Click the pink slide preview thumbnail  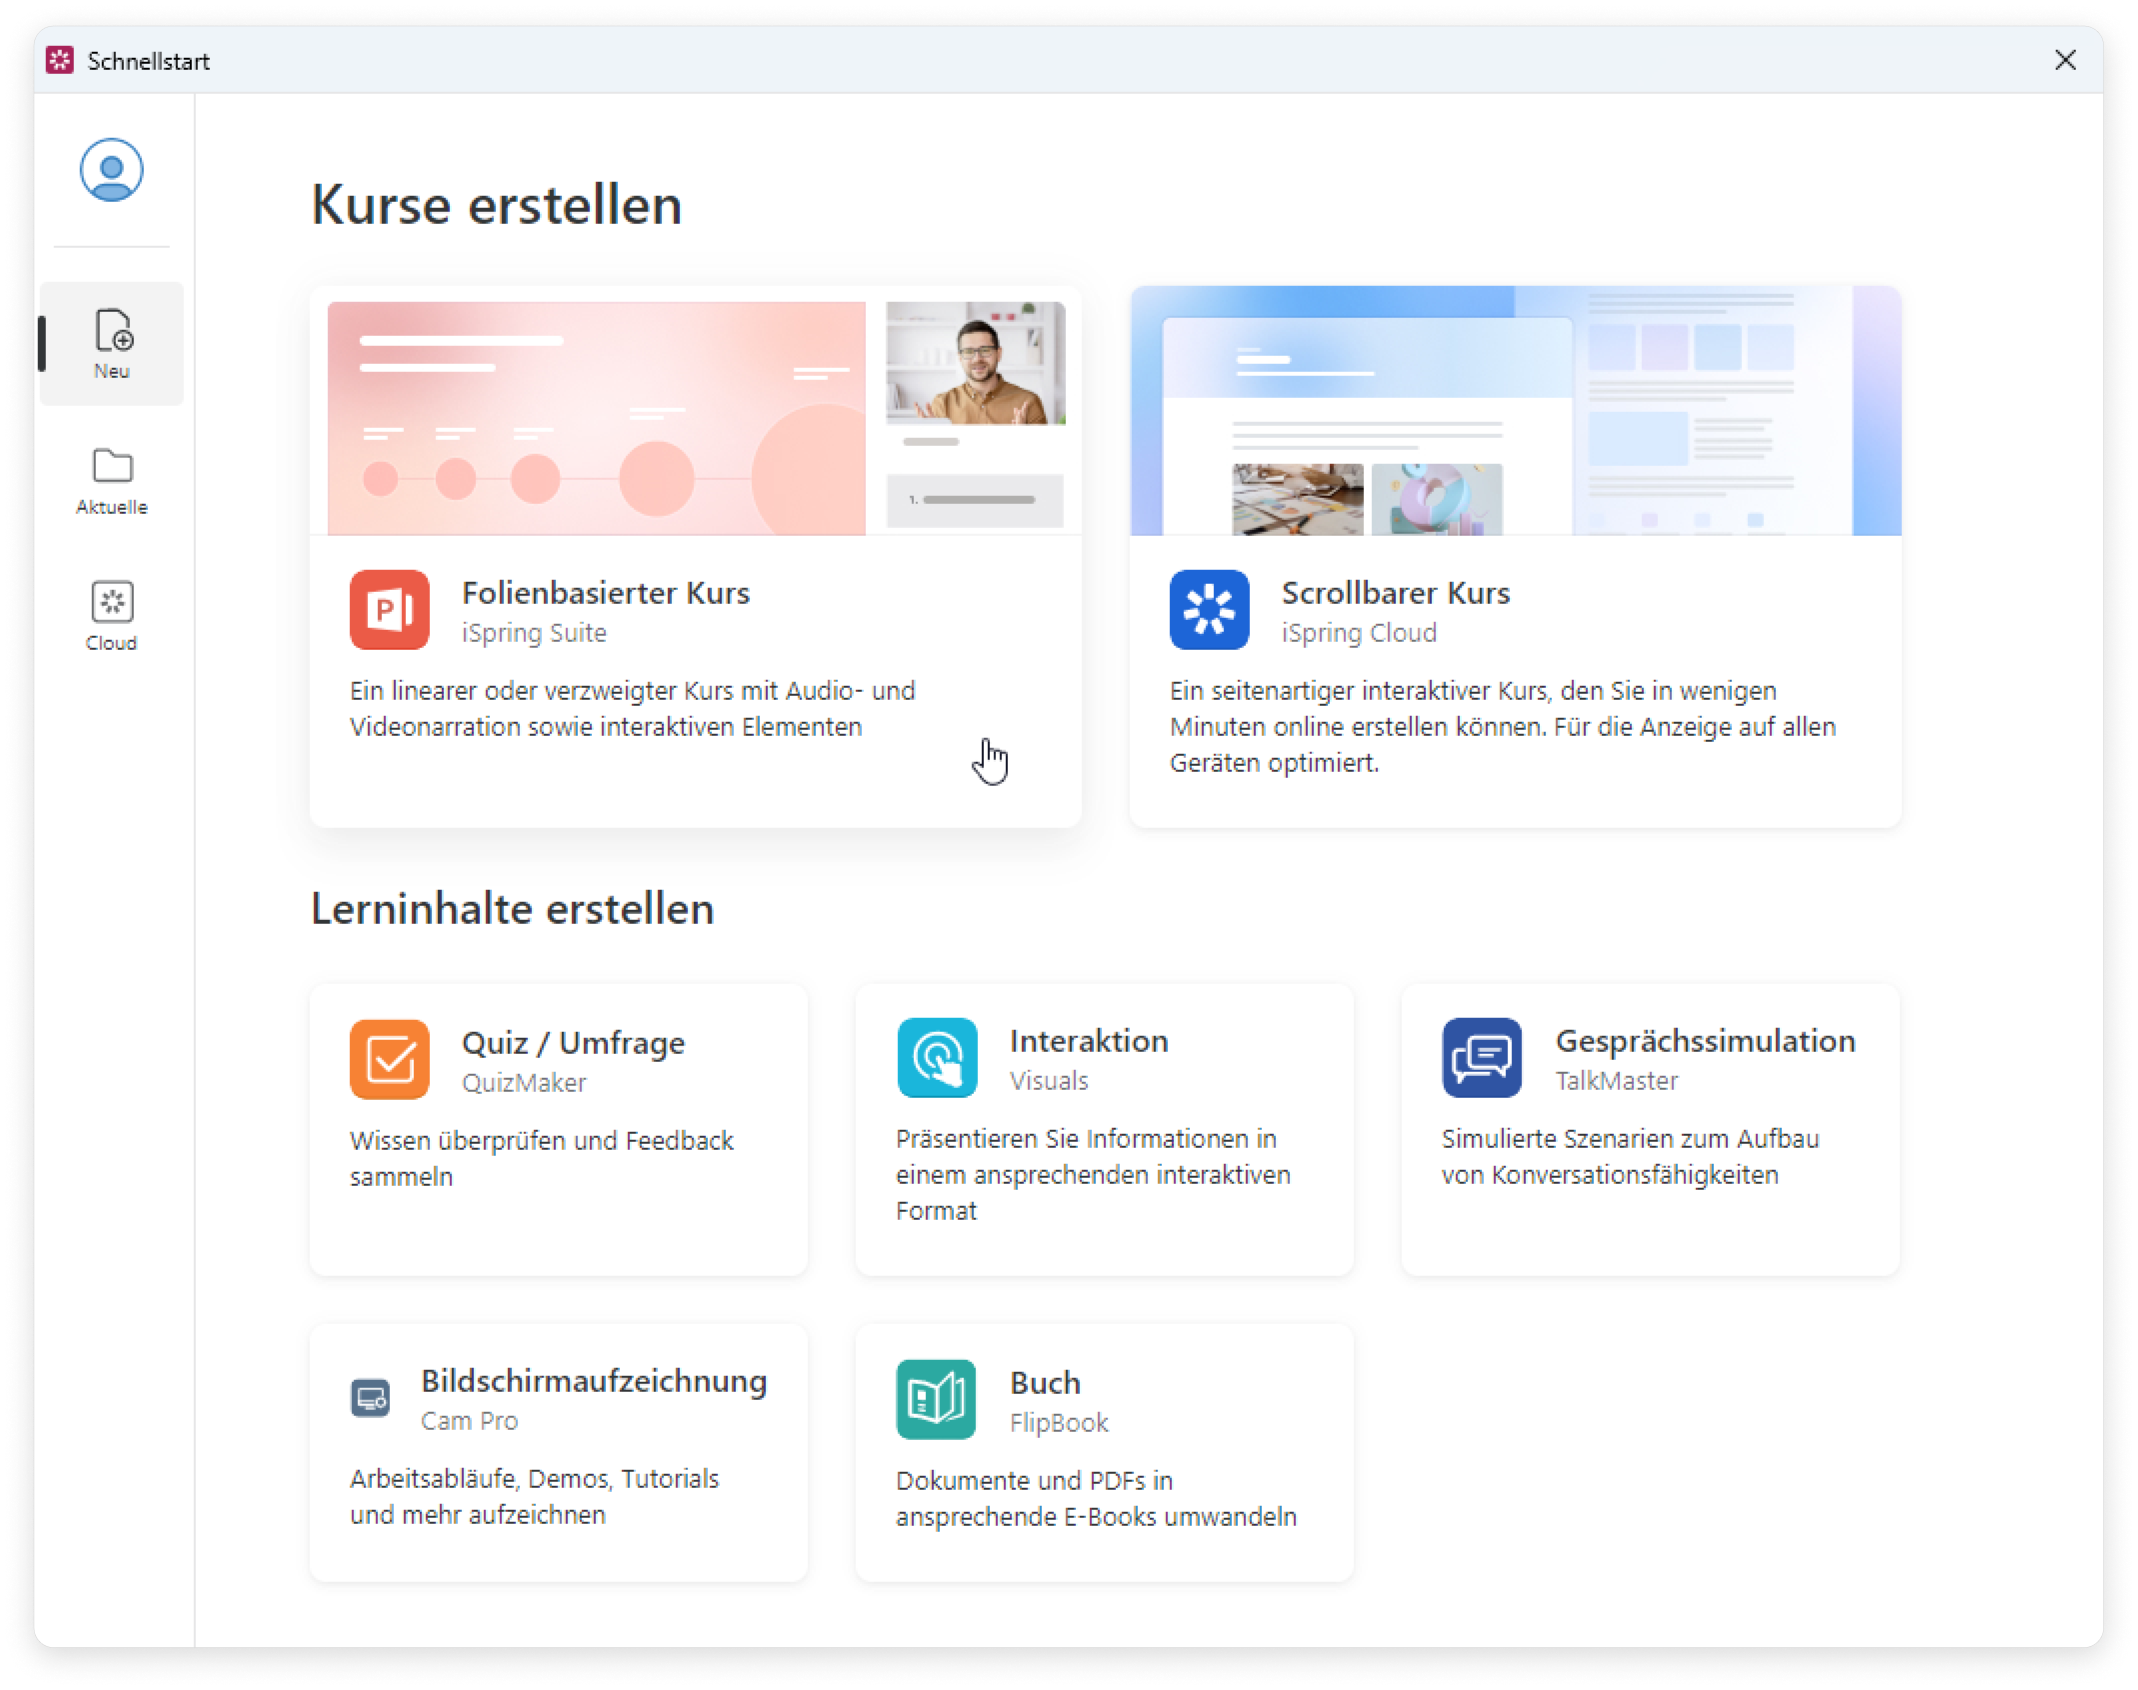596,418
